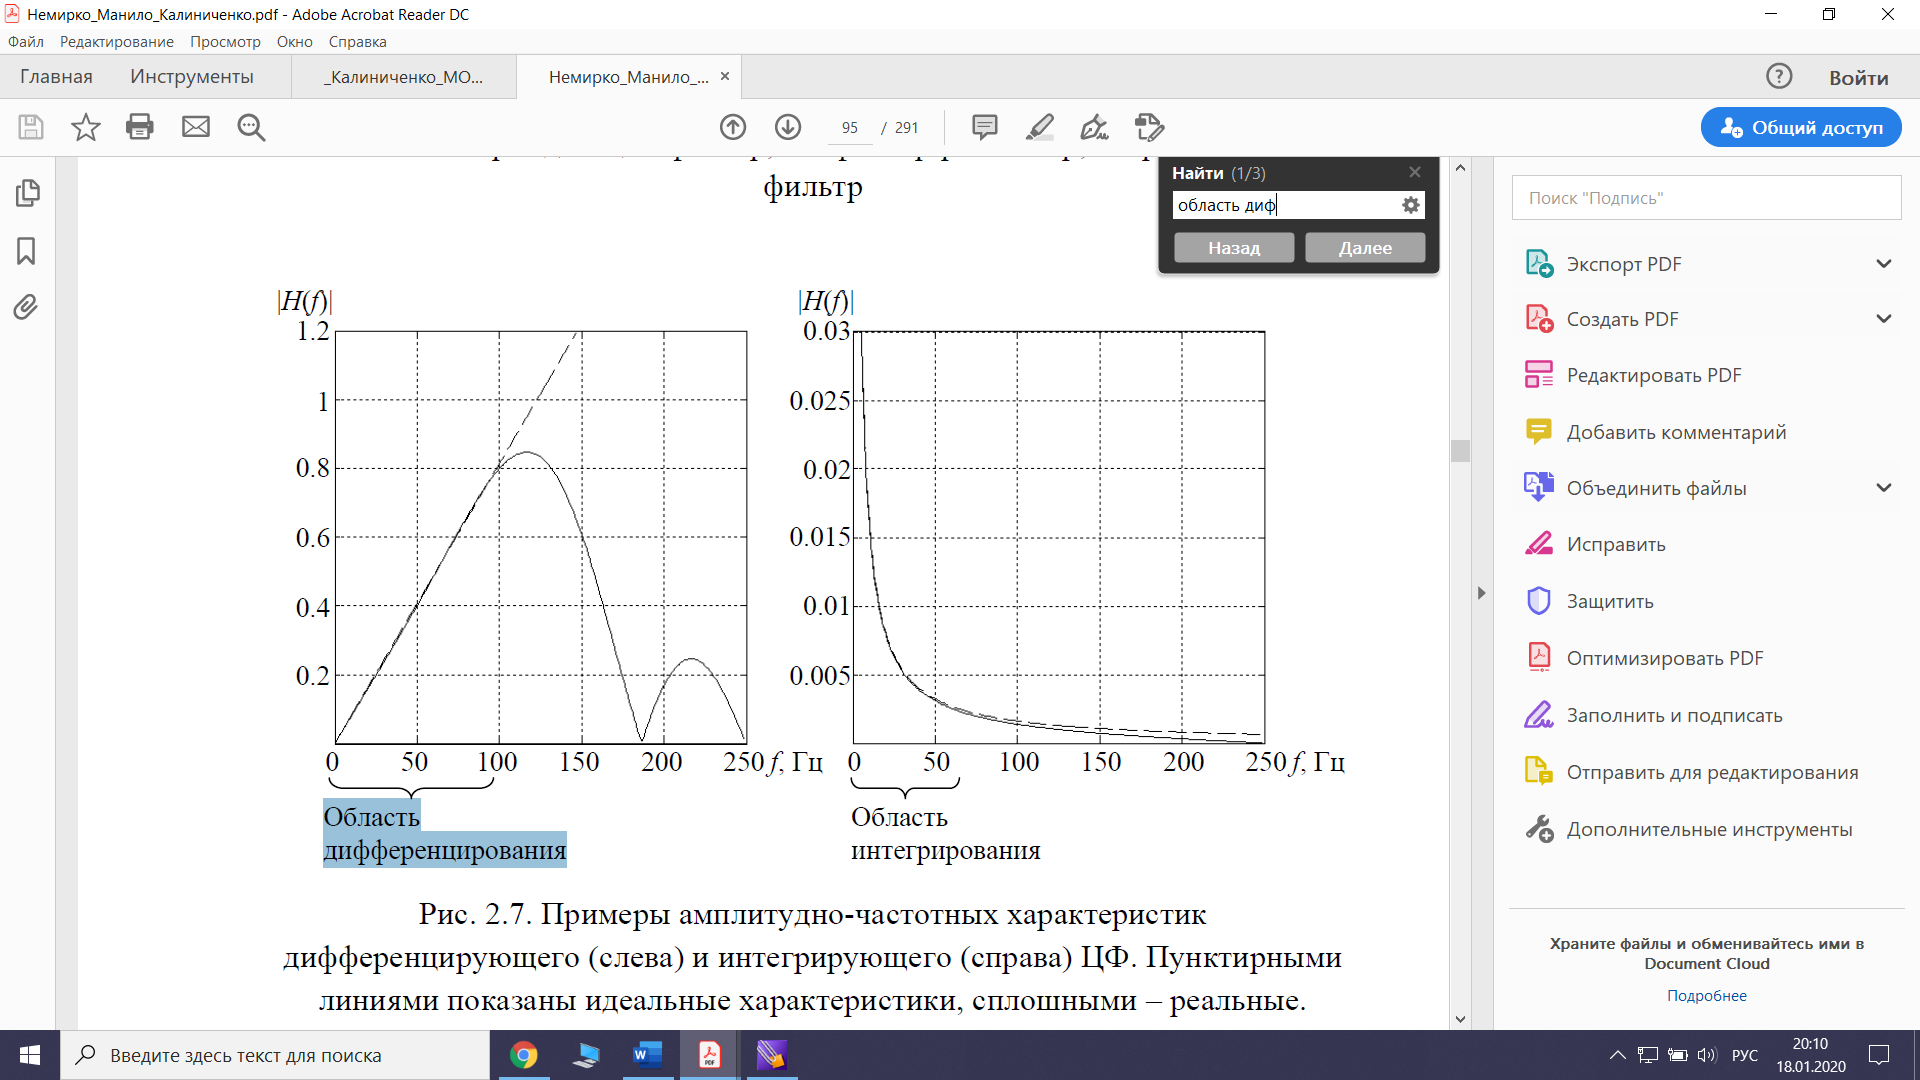This screenshot has width=1920, height=1080.
Task: Expand the Экспорт PDF chevron
Action: [1884, 264]
